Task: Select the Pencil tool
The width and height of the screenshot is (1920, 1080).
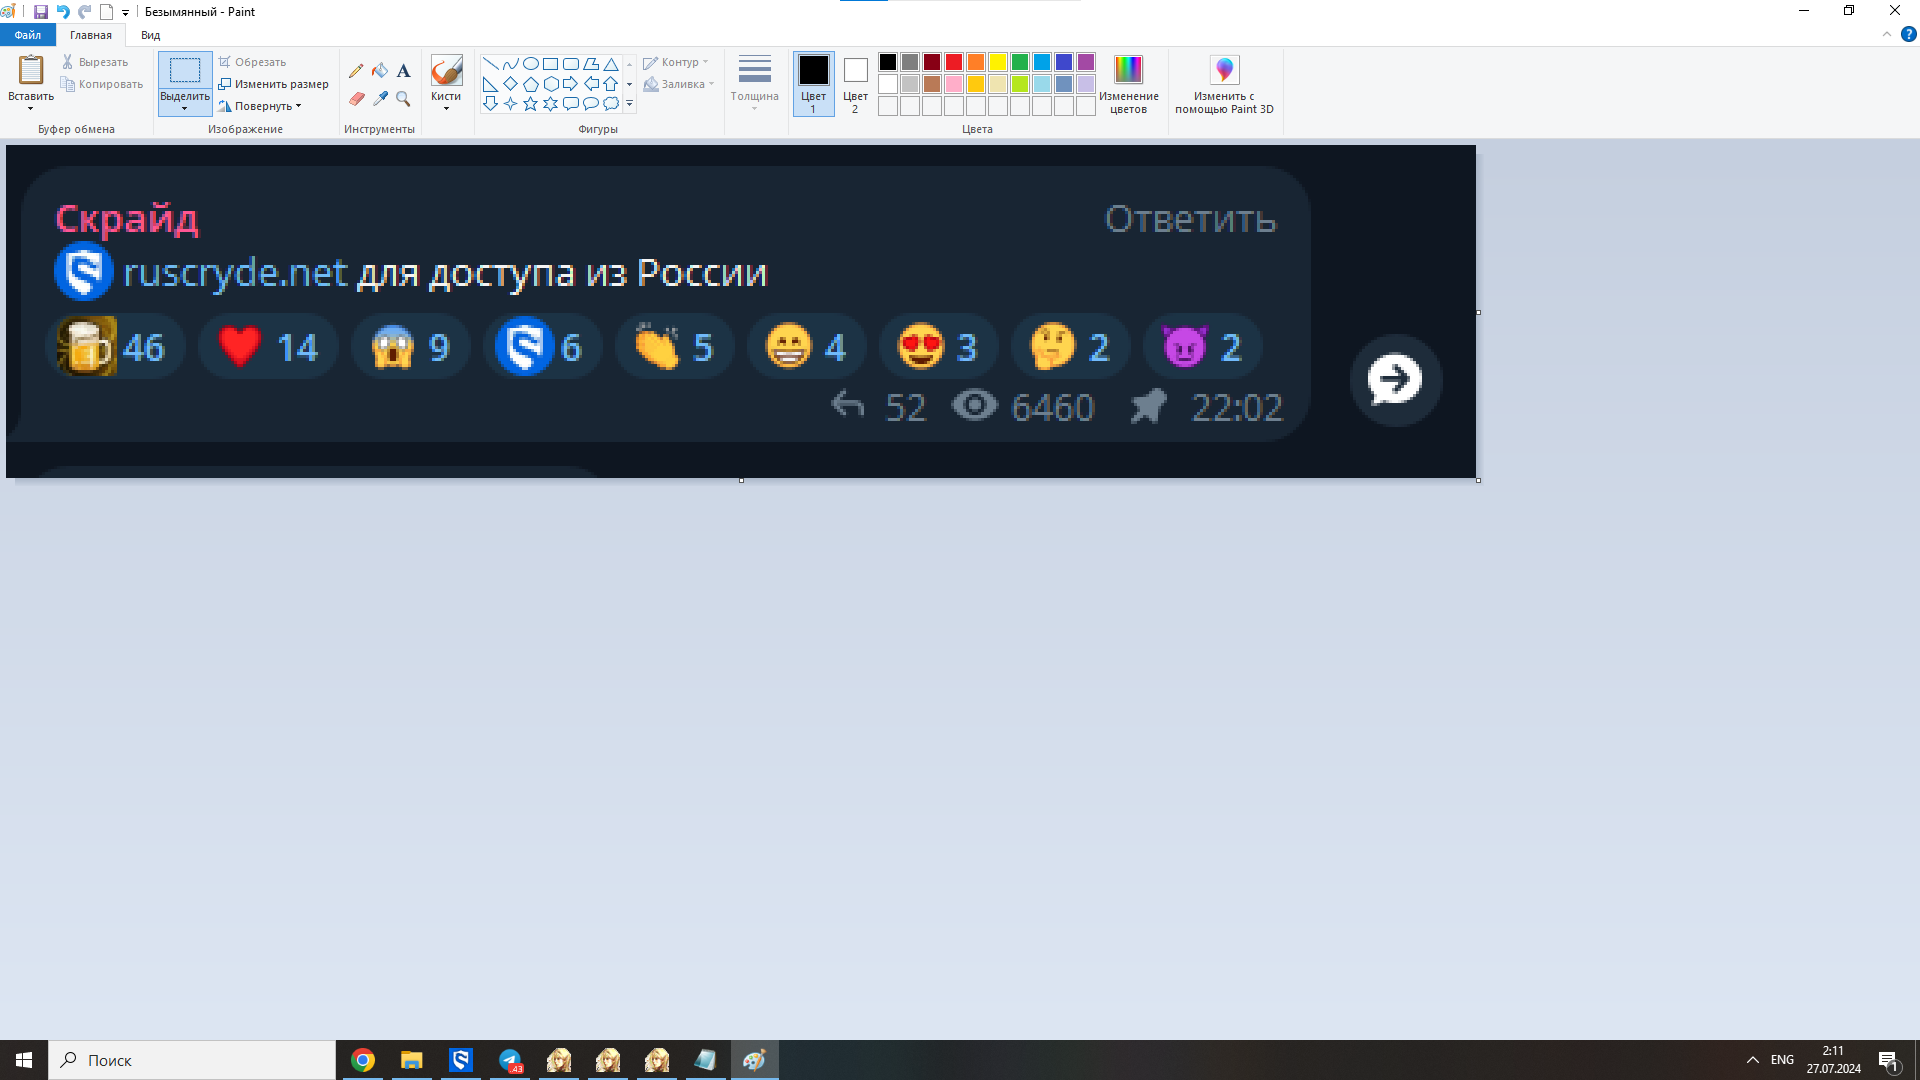Action: [357, 70]
